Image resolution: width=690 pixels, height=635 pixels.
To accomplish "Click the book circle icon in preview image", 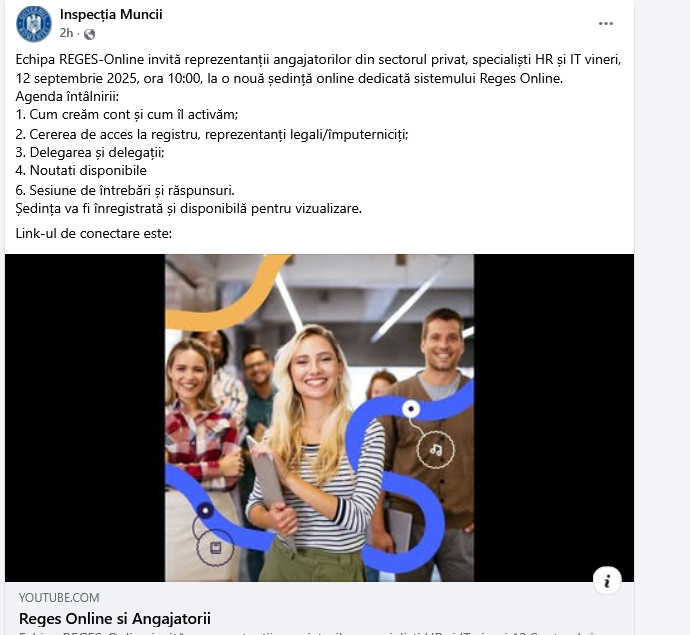I will tap(215, 547).
